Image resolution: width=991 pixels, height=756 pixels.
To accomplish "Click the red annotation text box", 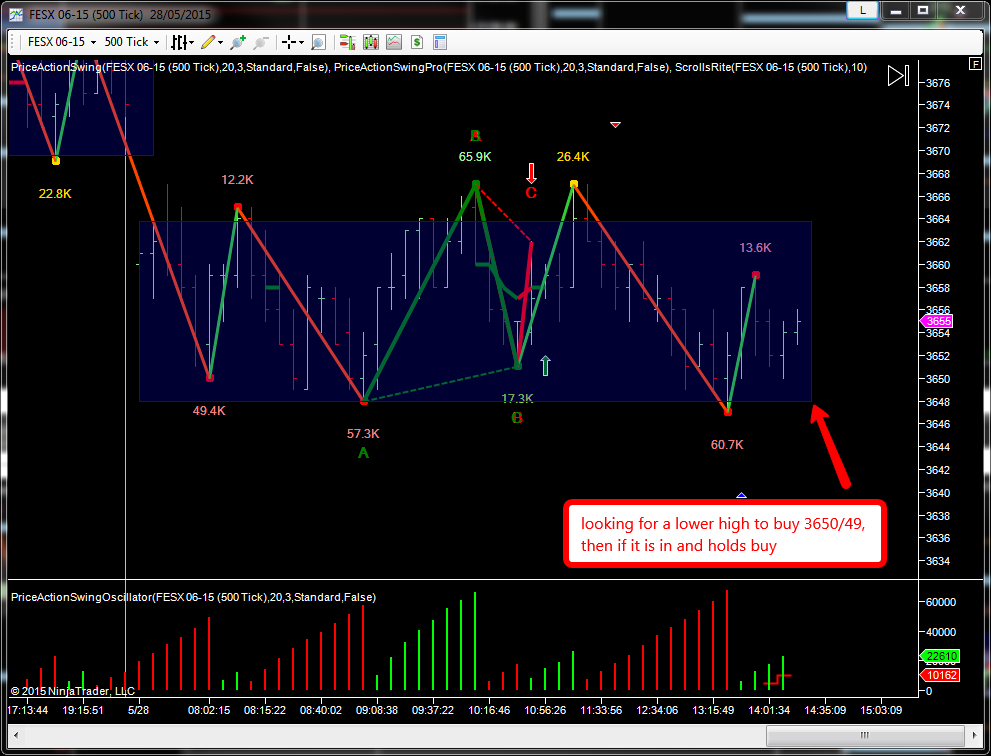I will tap(724, 534).
